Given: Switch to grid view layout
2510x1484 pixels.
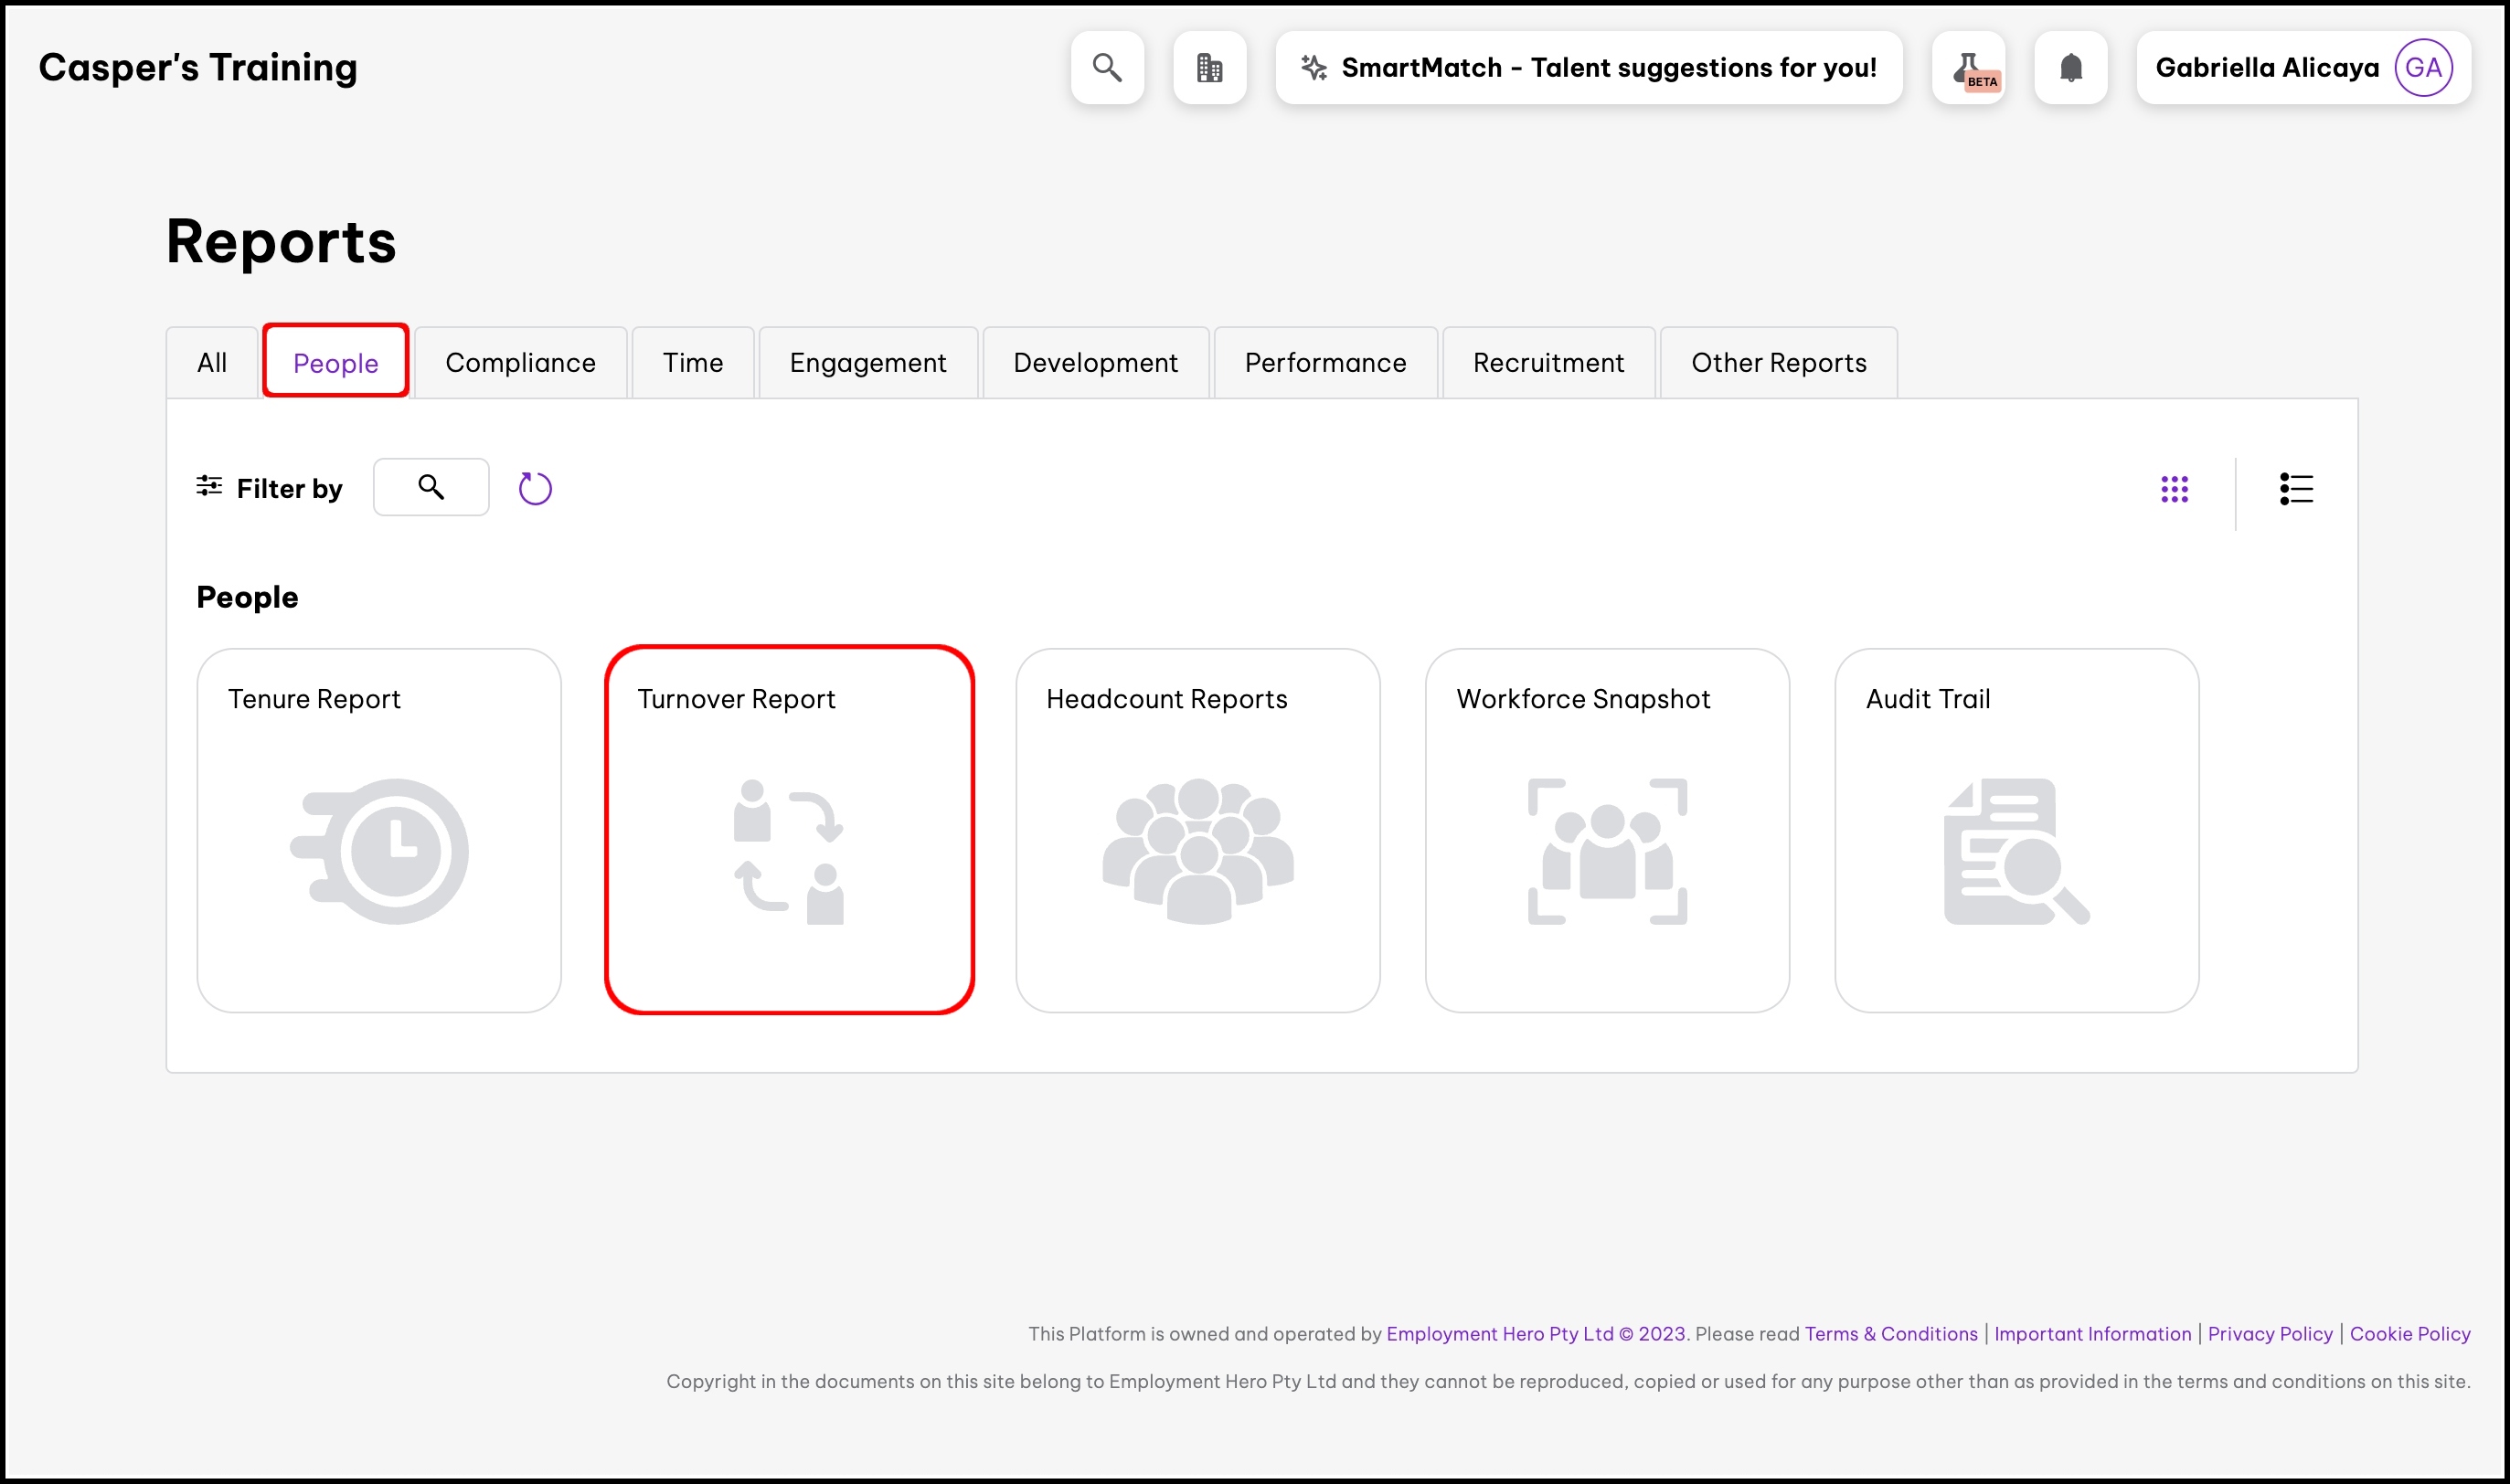Looking at the screenshot, I should pyautogui.click(x=2174, y=489).
